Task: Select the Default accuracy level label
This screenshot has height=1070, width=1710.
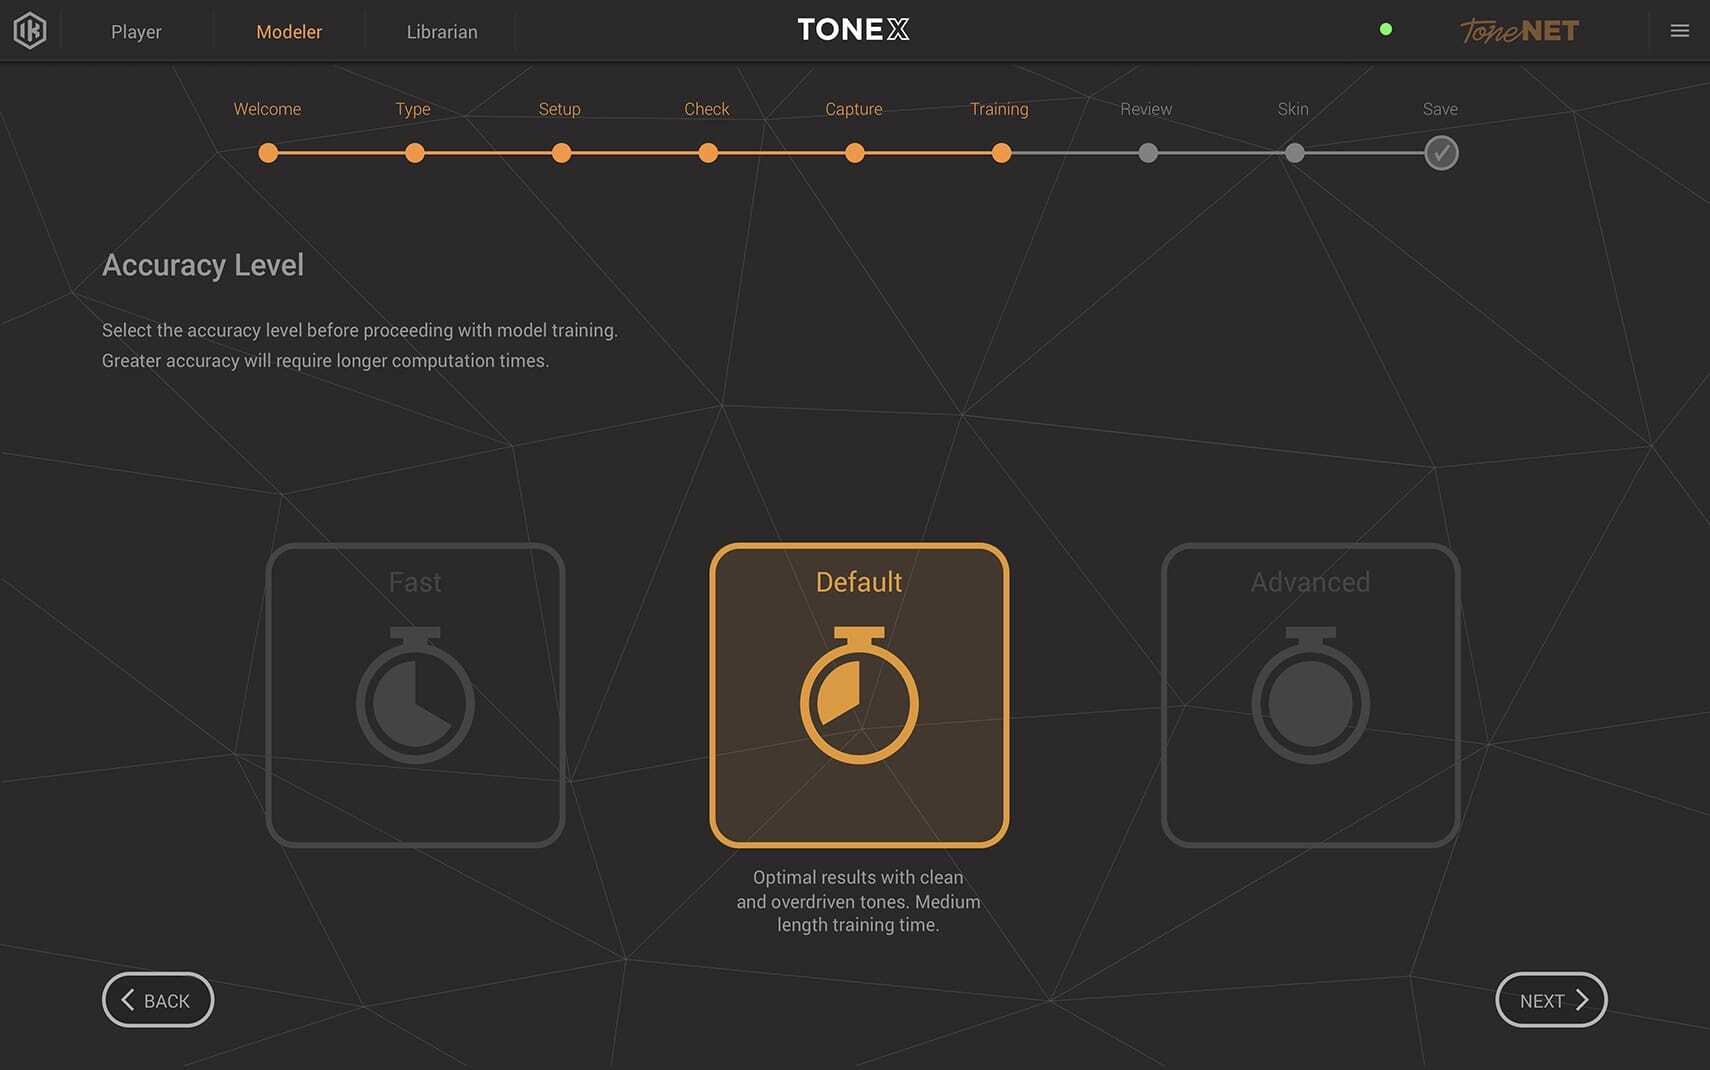Action: [x=859, y=582]
